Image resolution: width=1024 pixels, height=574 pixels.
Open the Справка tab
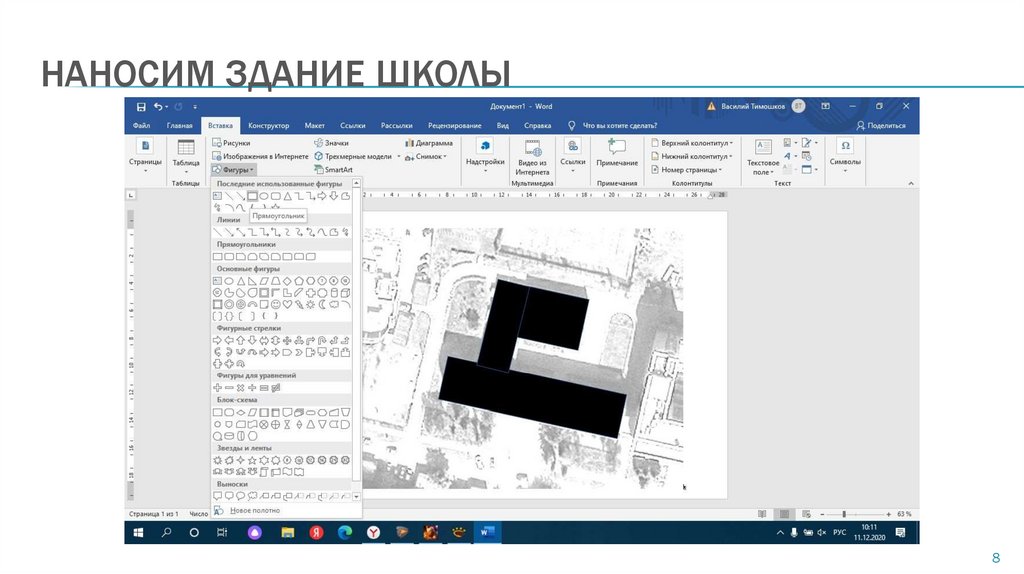537,125
